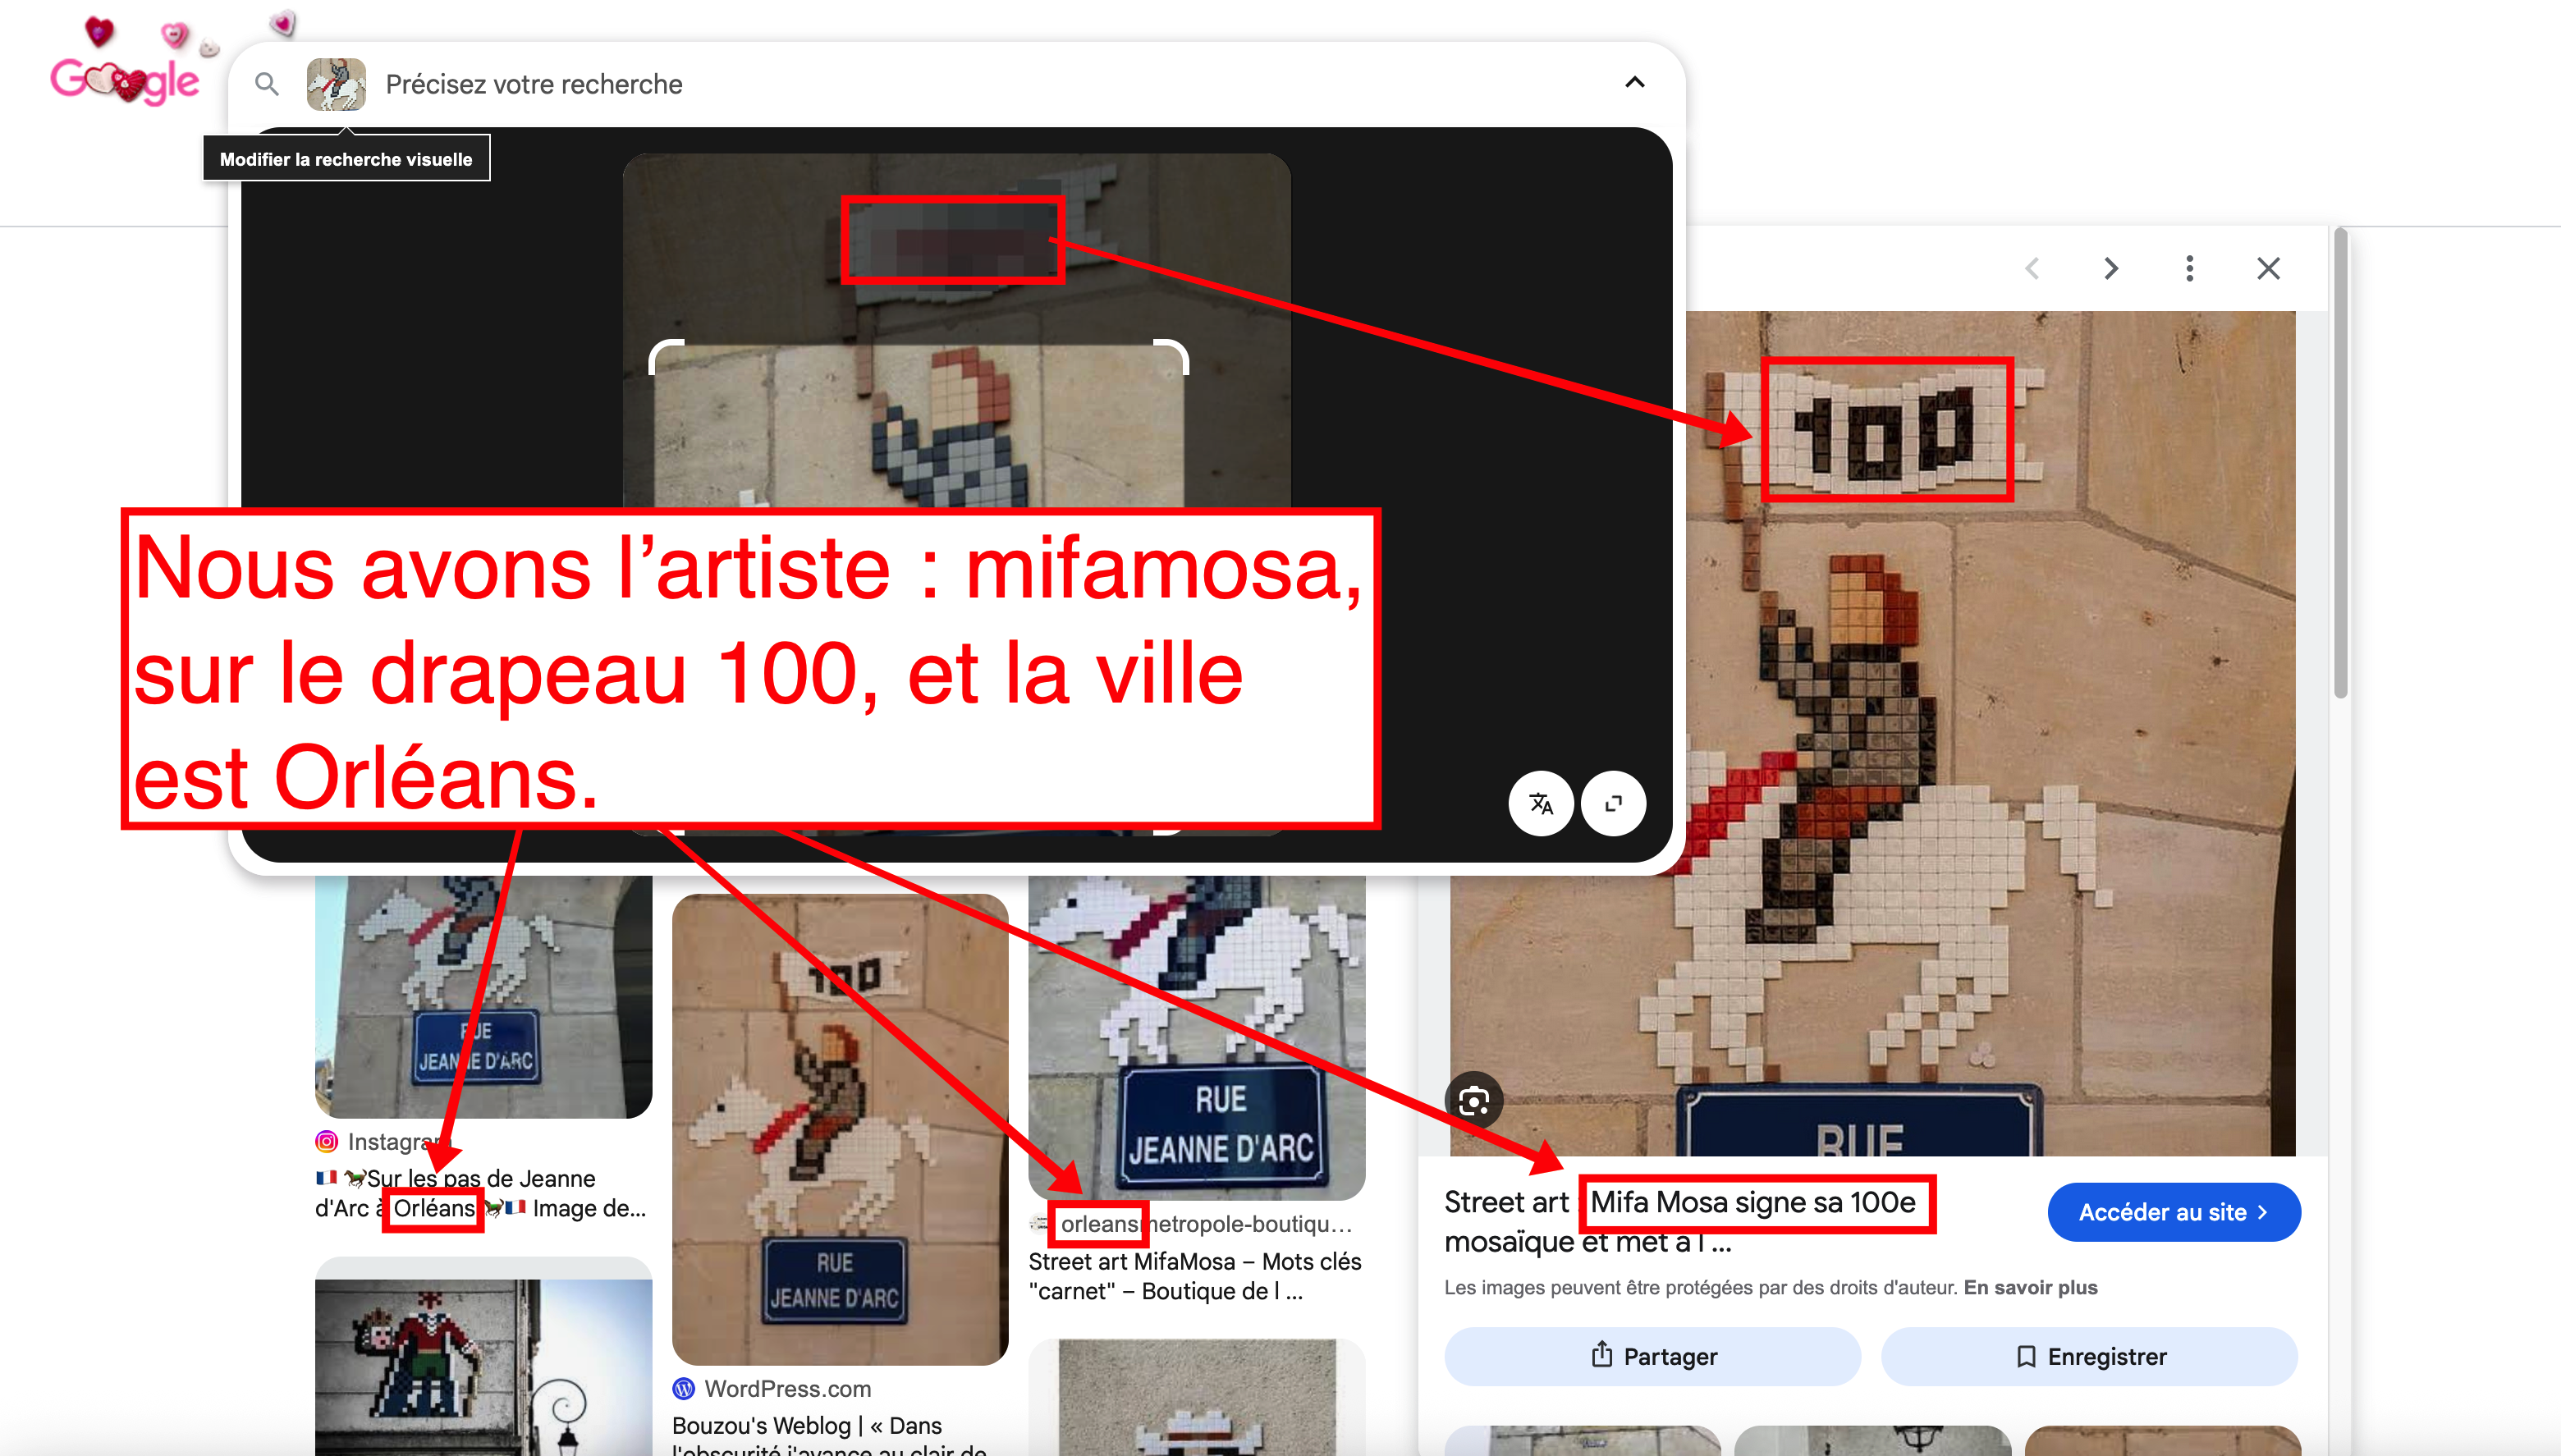Click the Google Valentine doodle logo
This screenshot has width=2561, height=1456.
[x=126, y=80]
